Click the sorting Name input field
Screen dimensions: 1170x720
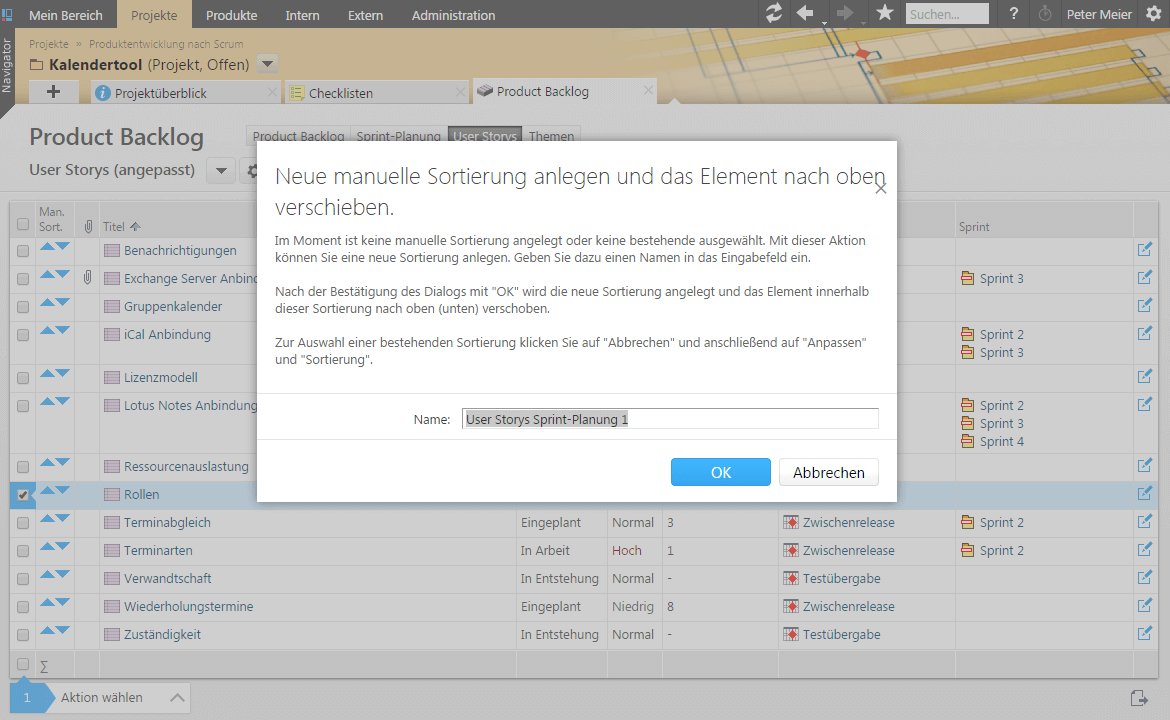pyautogui.click(x=670, y=419)
